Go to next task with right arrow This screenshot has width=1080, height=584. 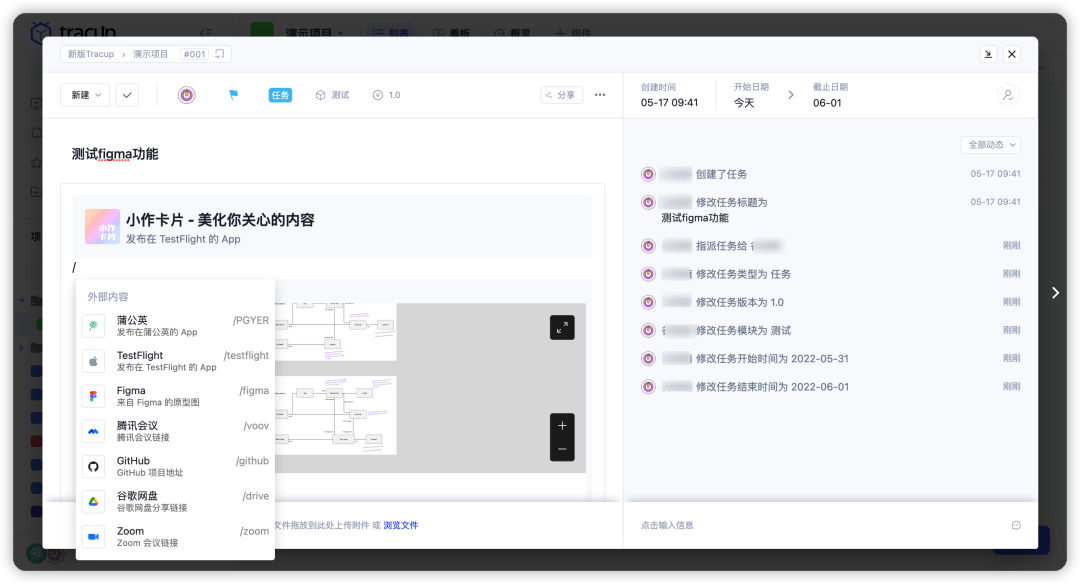tap(1055, 292)
